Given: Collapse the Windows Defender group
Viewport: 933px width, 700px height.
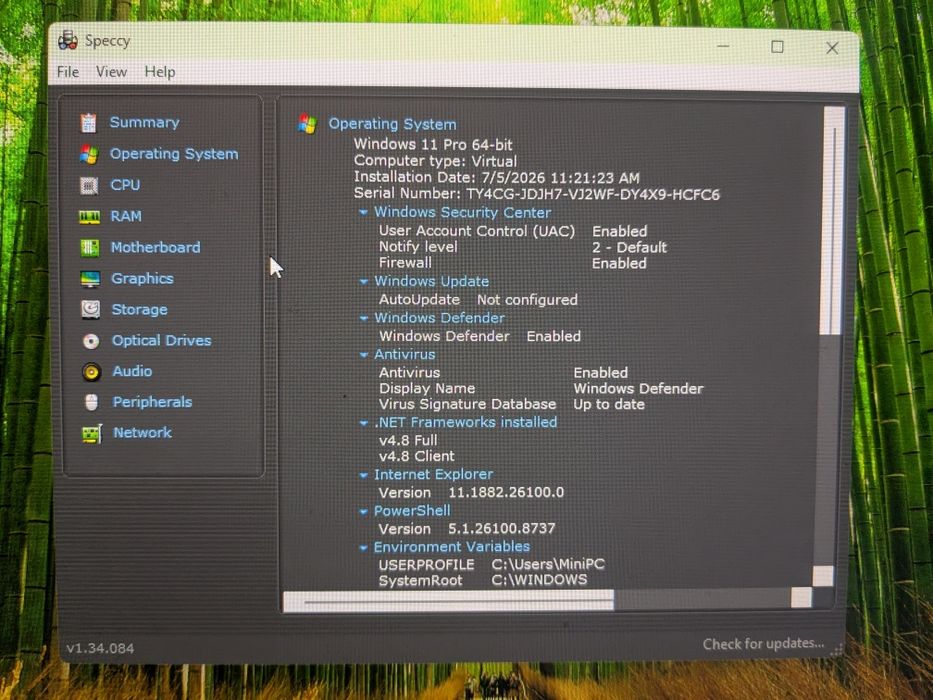Looking at the screenshot, I should coord(364,318).
